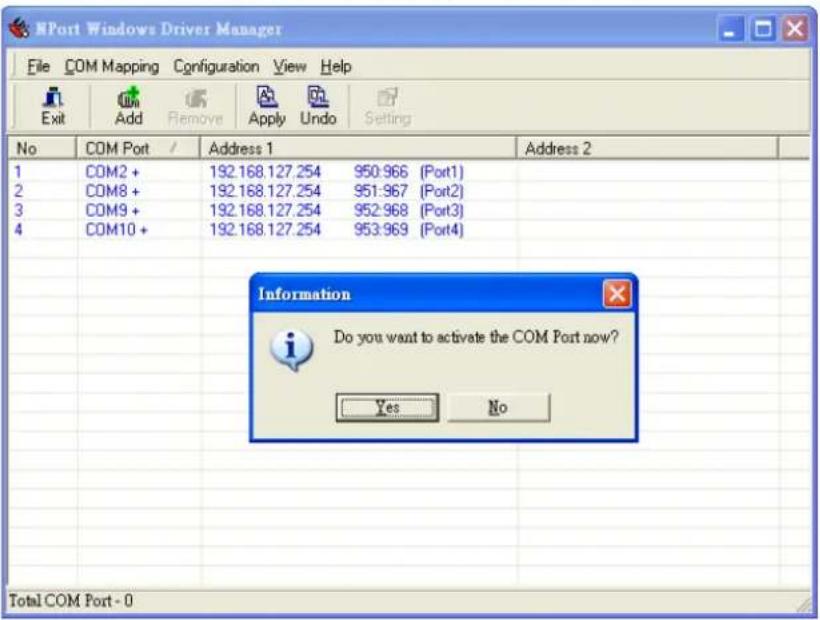Screen dimensions: 820x620
Task: Click ports 952:968 value
Action: coord(381,210)
